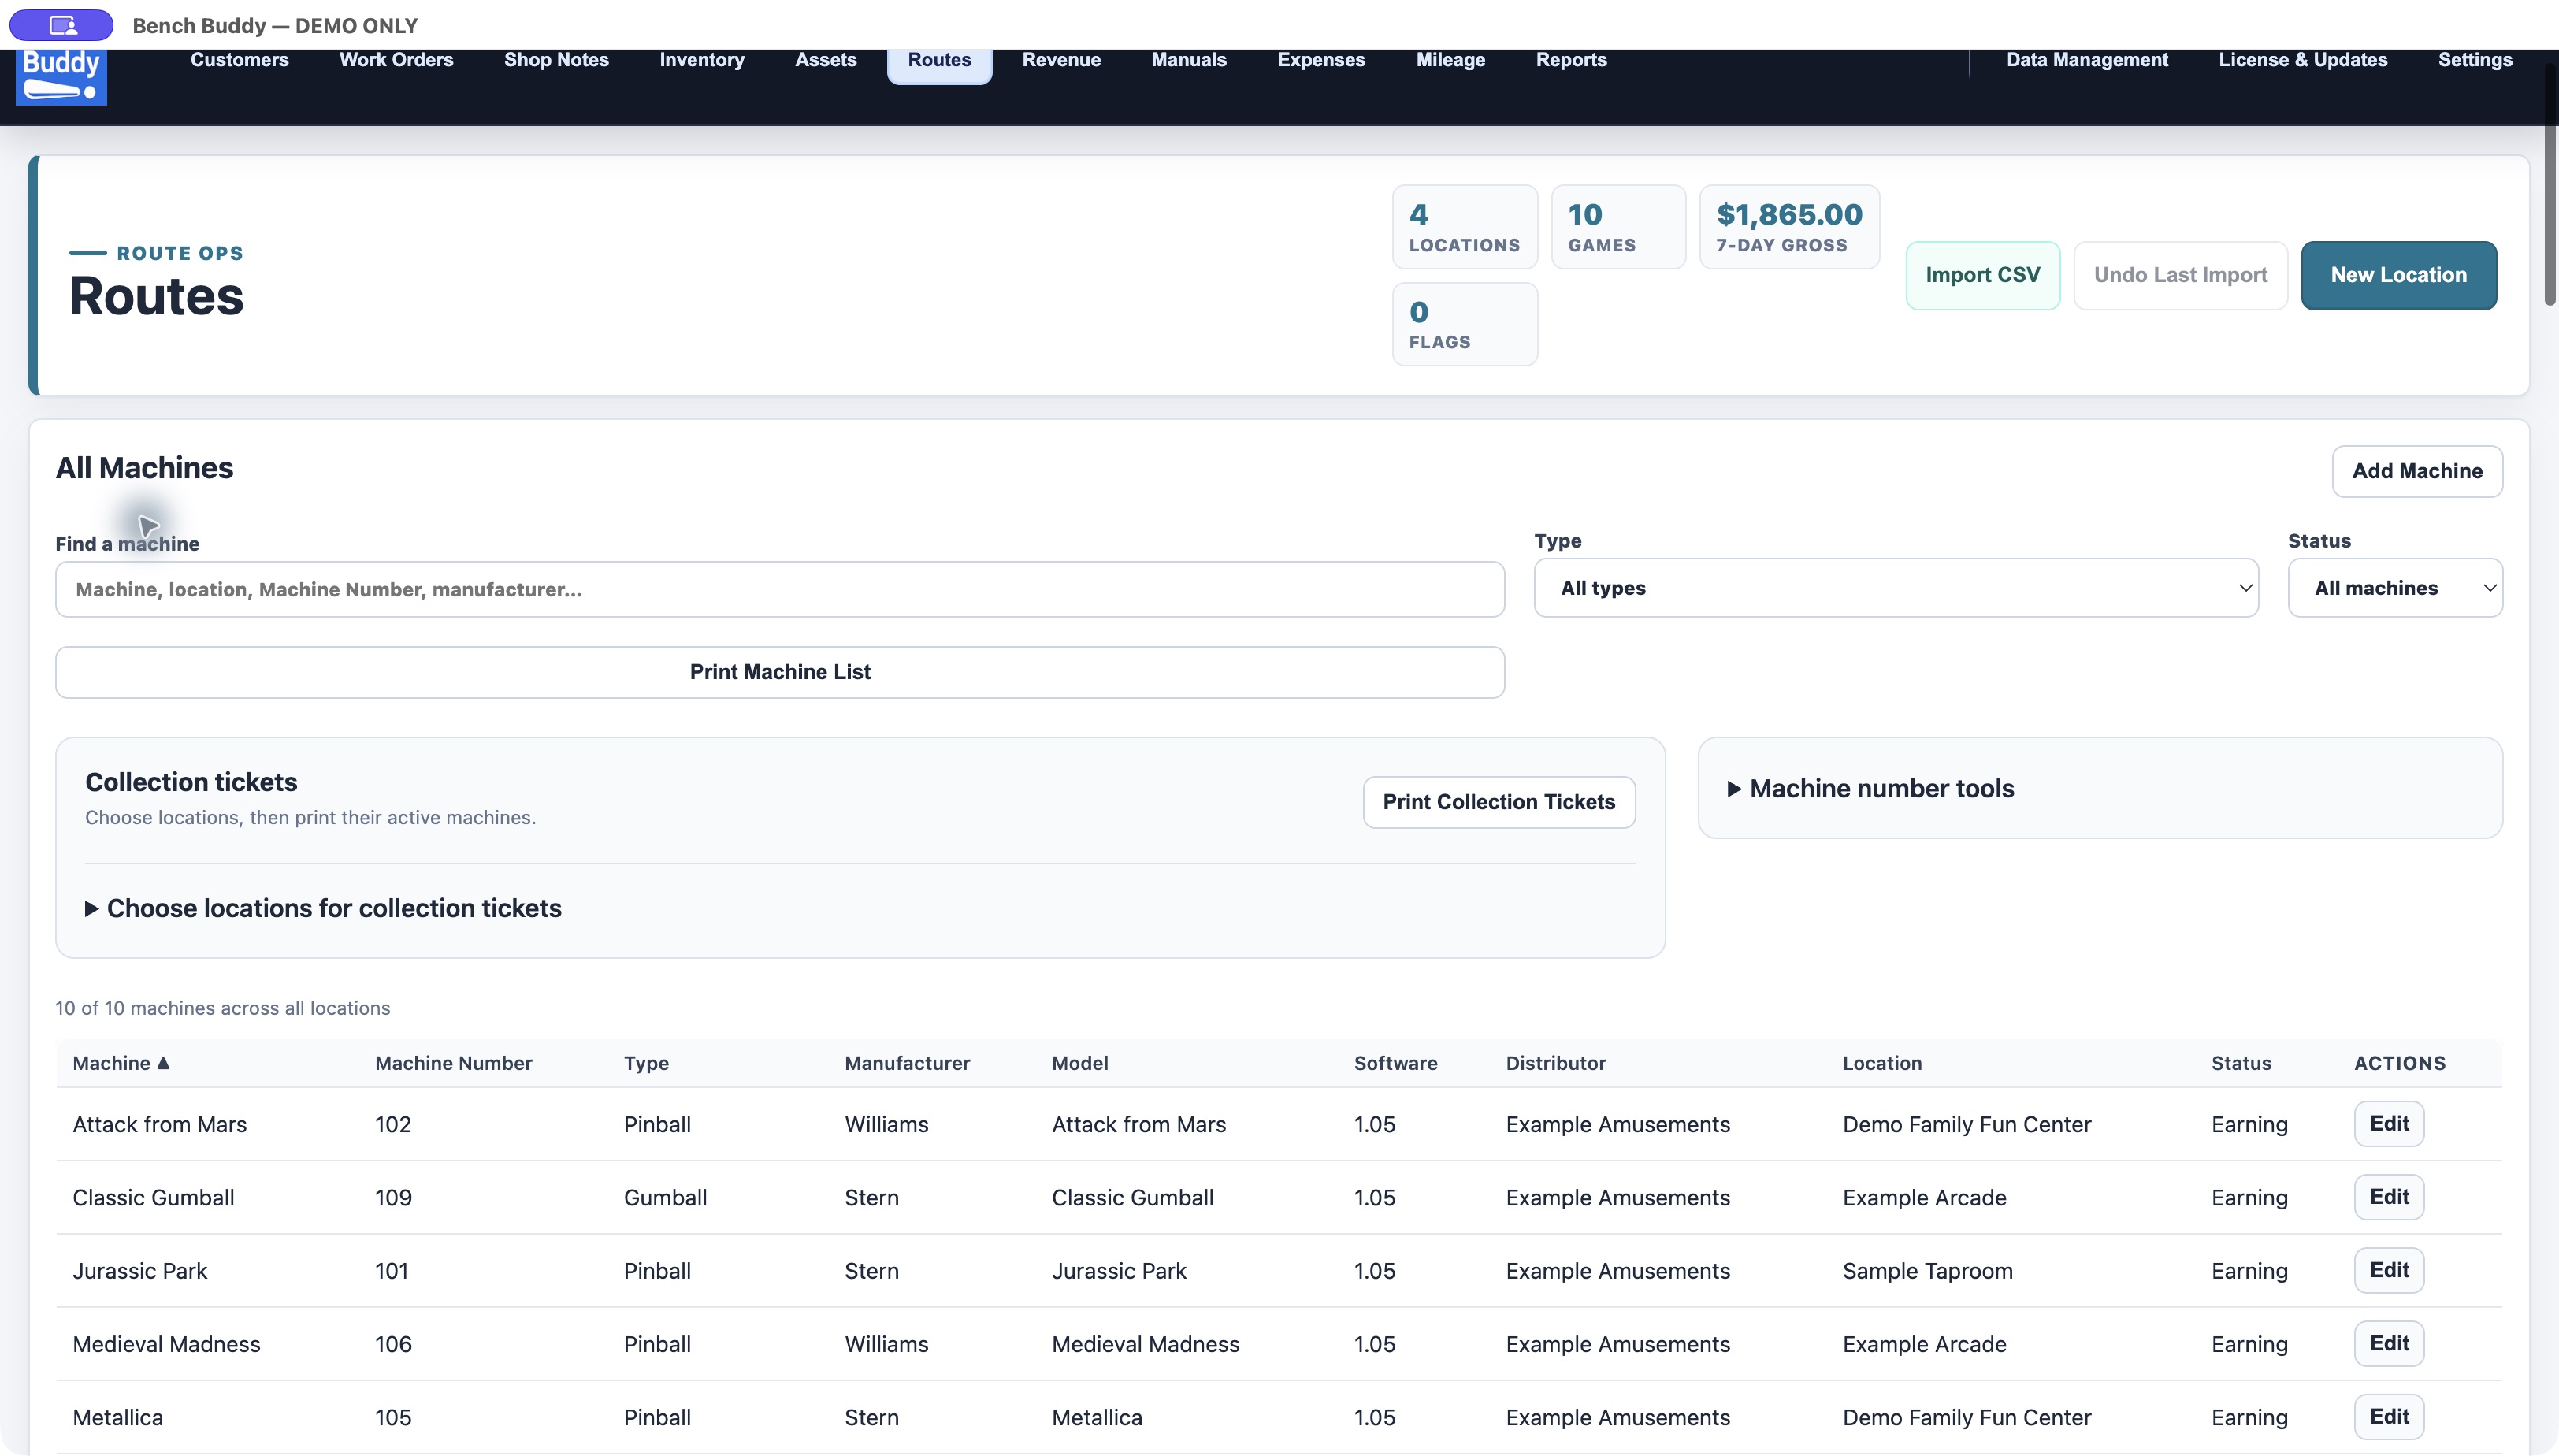Open Data Management
2559x1456 pixels.
2087,60
